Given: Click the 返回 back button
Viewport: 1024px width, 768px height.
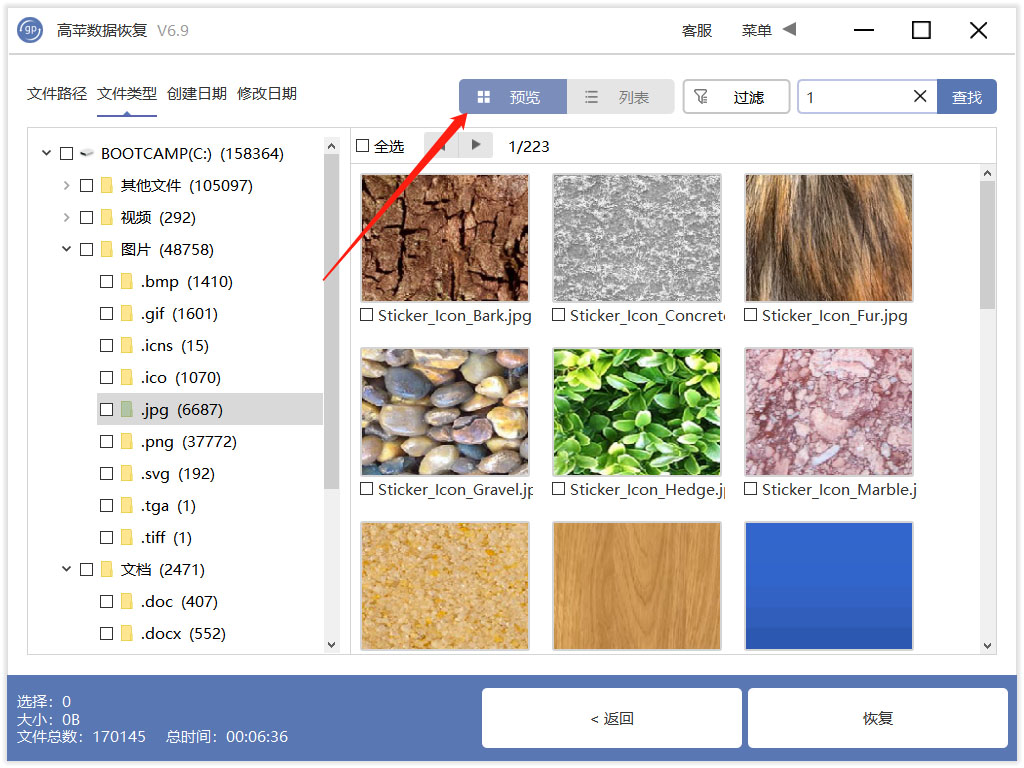Looking at the screenshot, I should coord(612,718).
